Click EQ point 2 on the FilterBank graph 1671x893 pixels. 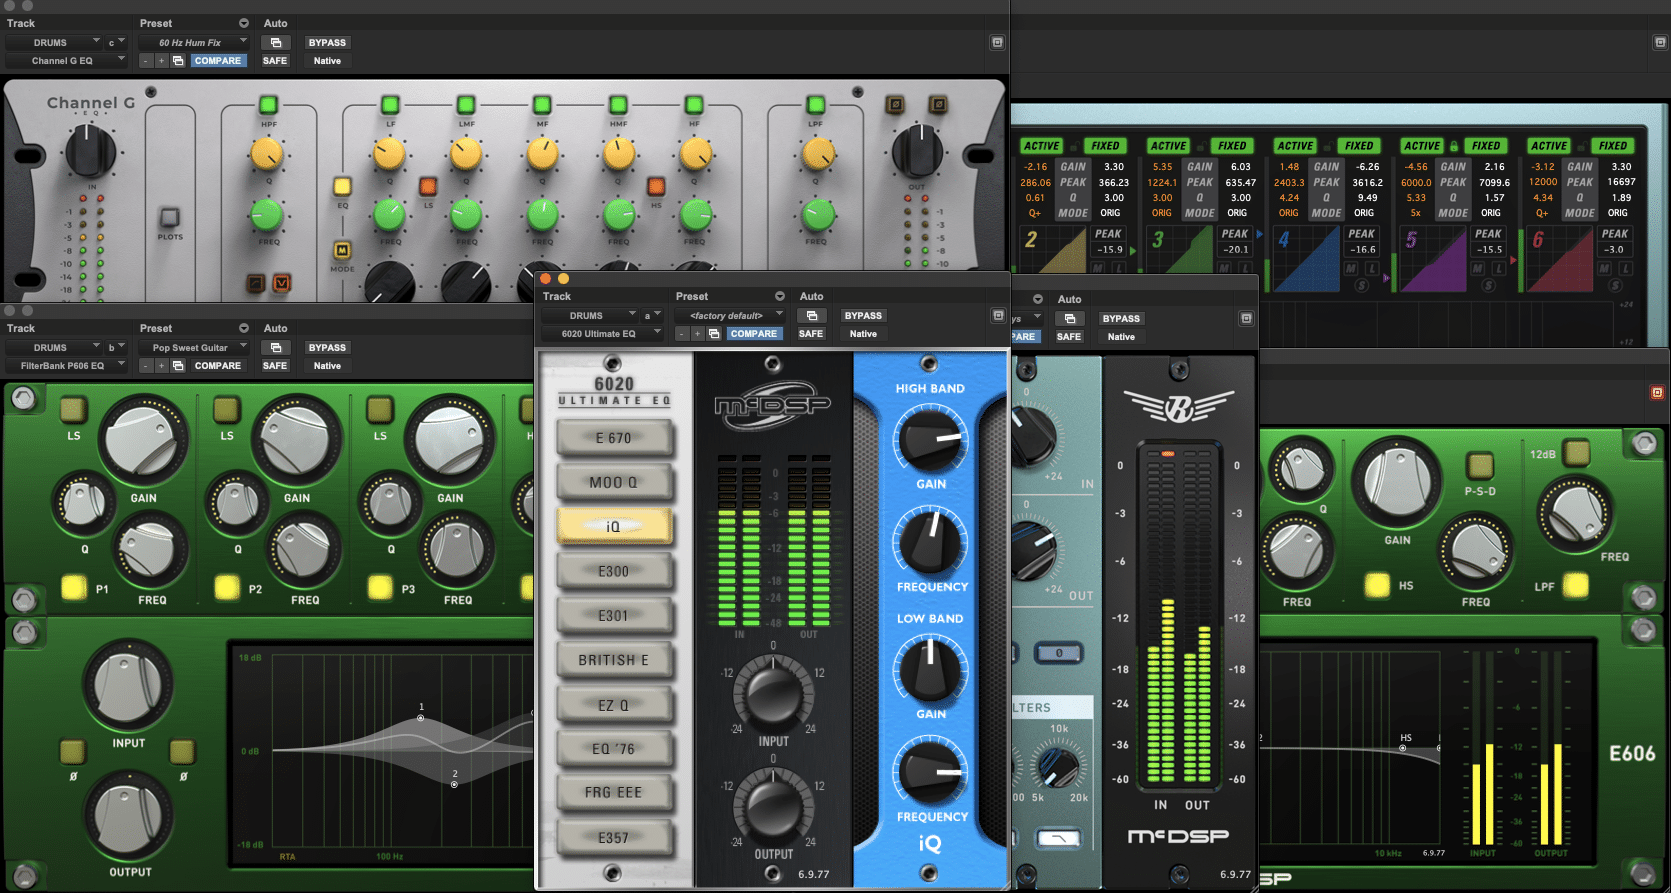coord(454,784)
